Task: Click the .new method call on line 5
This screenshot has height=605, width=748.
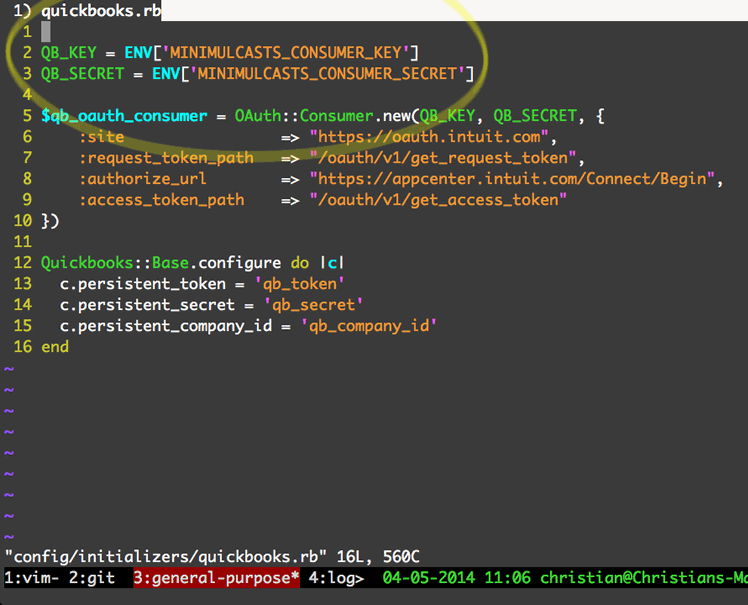Action: [x=392, y=116]
